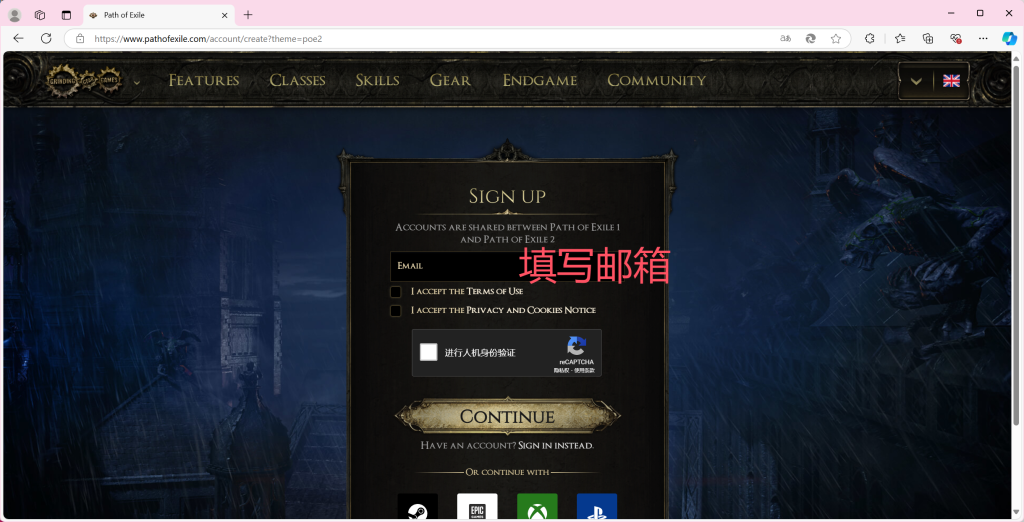Click the Grinding Gear Games logo
The height and width of the screenshot is (522, 1024).
click(x=84, y=80)
